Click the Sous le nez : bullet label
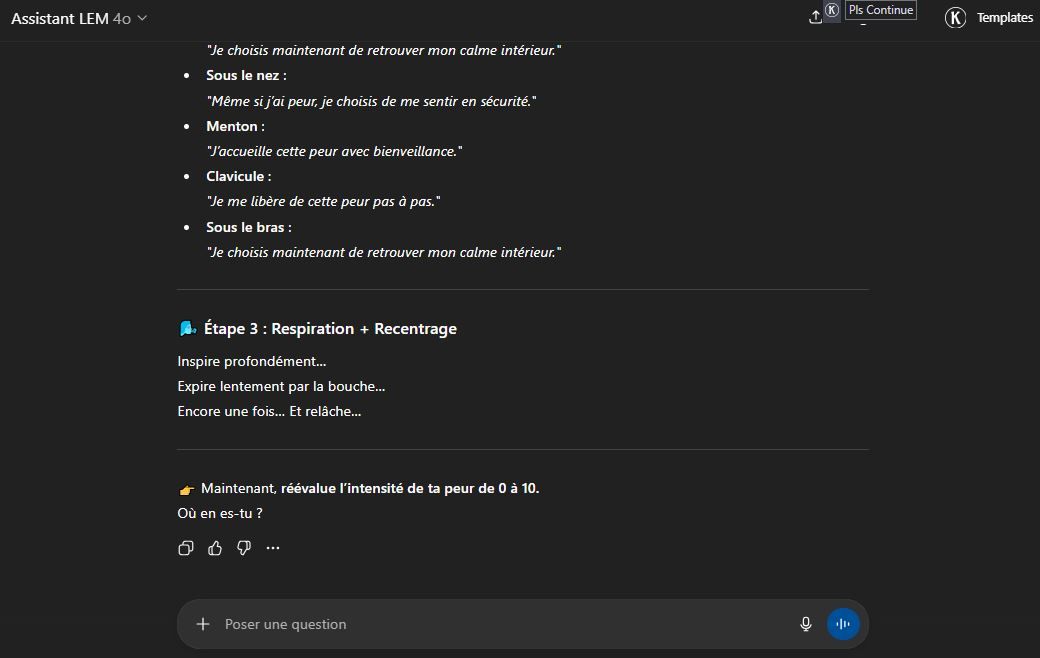Screen dimensions: 1040x658 pos(246,76)
